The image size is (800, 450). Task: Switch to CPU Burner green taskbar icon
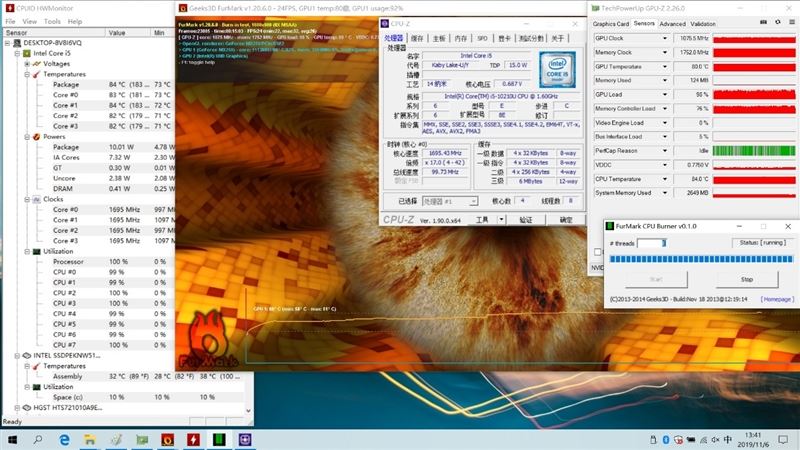pyautogui.click(x=219, y=440)
